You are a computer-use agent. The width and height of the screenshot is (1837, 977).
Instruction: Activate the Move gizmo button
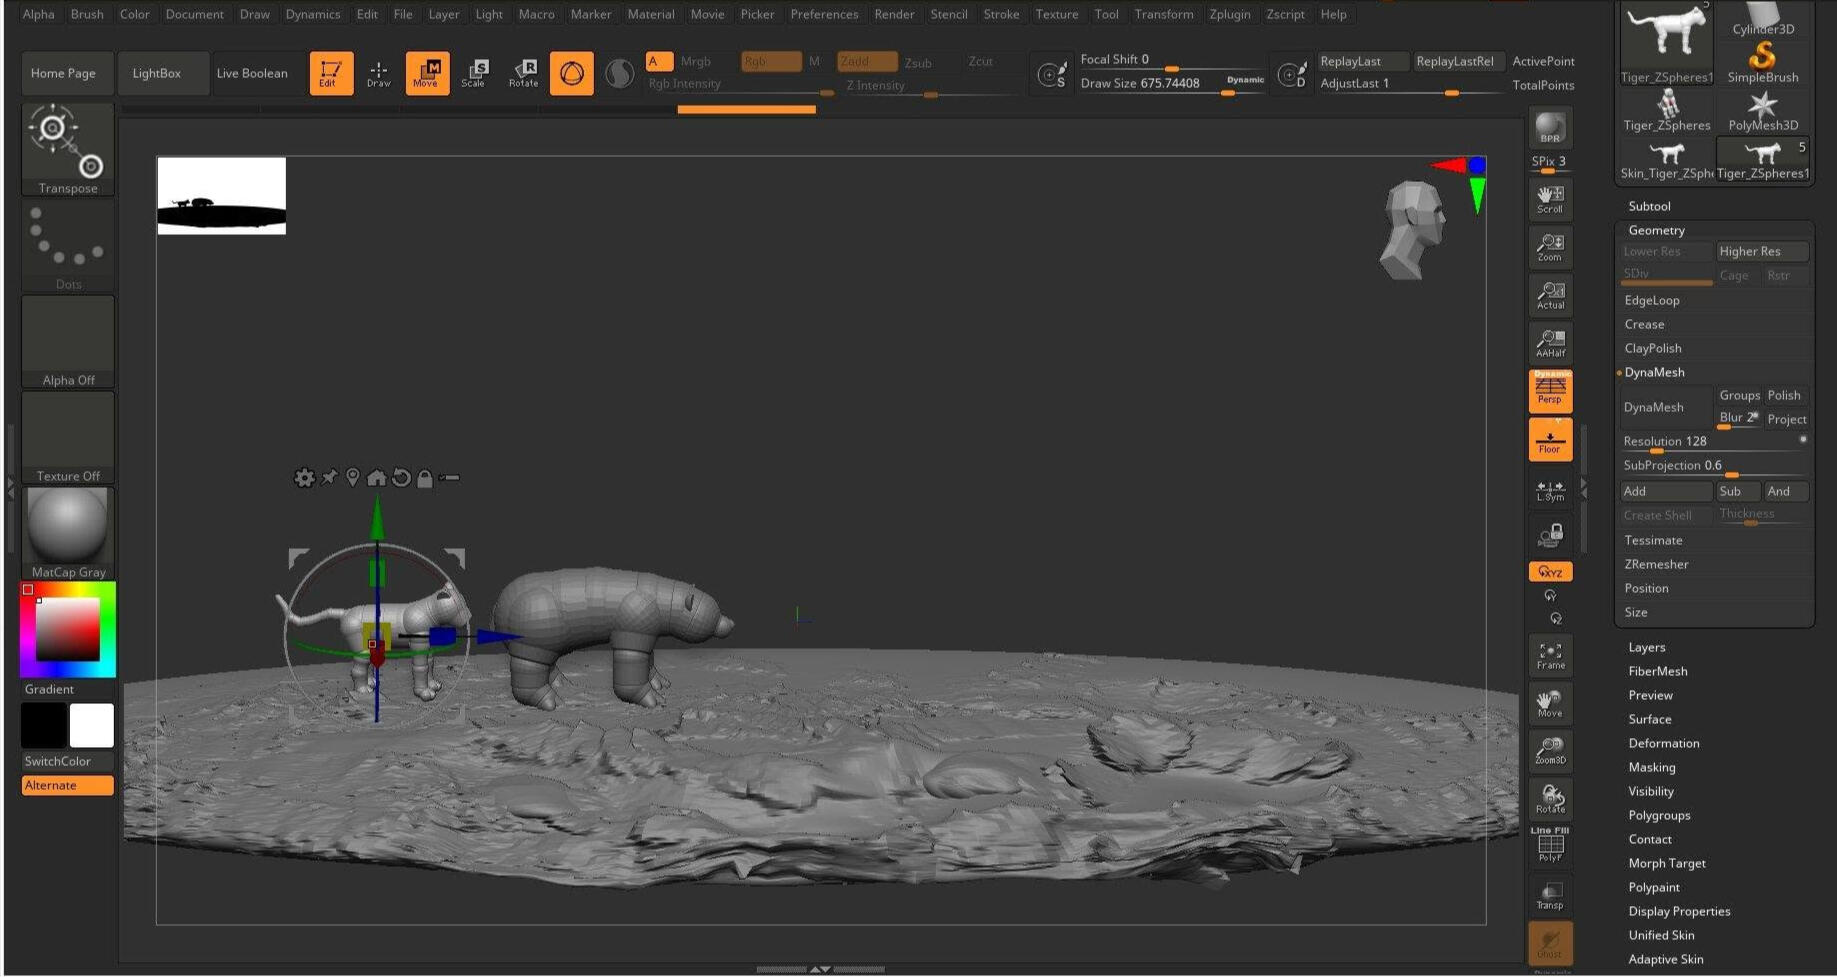click(x=427, y=73)
